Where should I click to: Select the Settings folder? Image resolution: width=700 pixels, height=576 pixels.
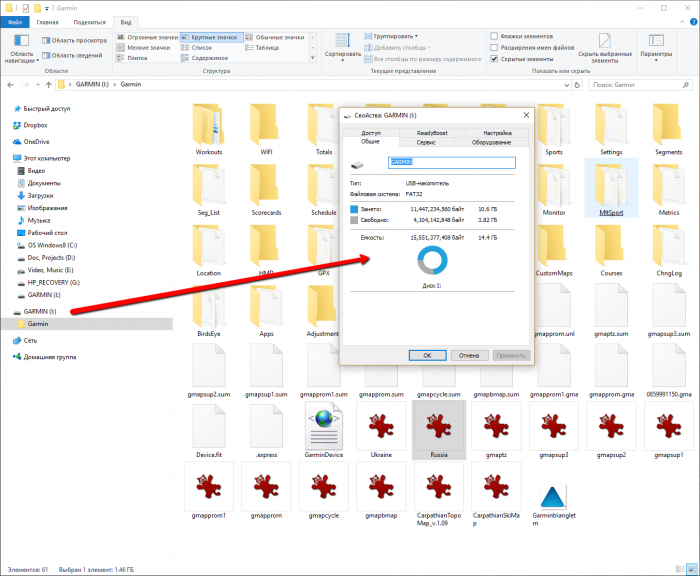tap(611, 129)
